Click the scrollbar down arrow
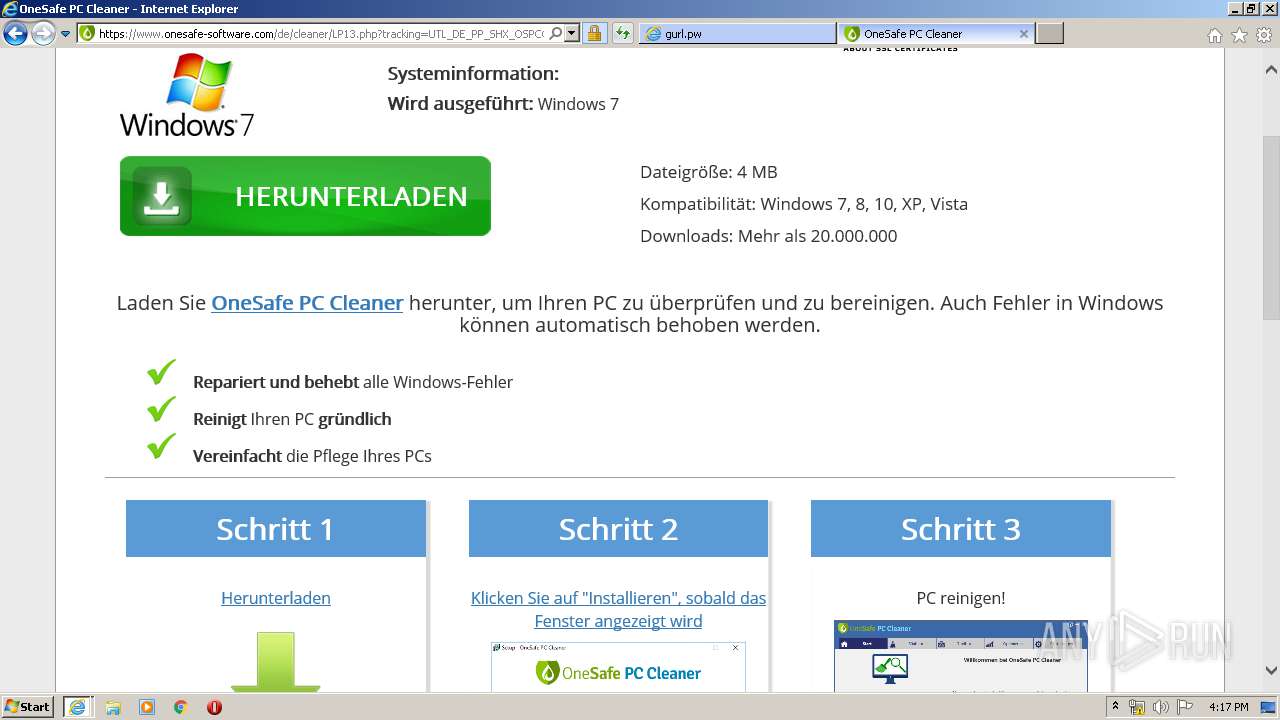The image size is (1280, 720). [x=1271, y=671]
